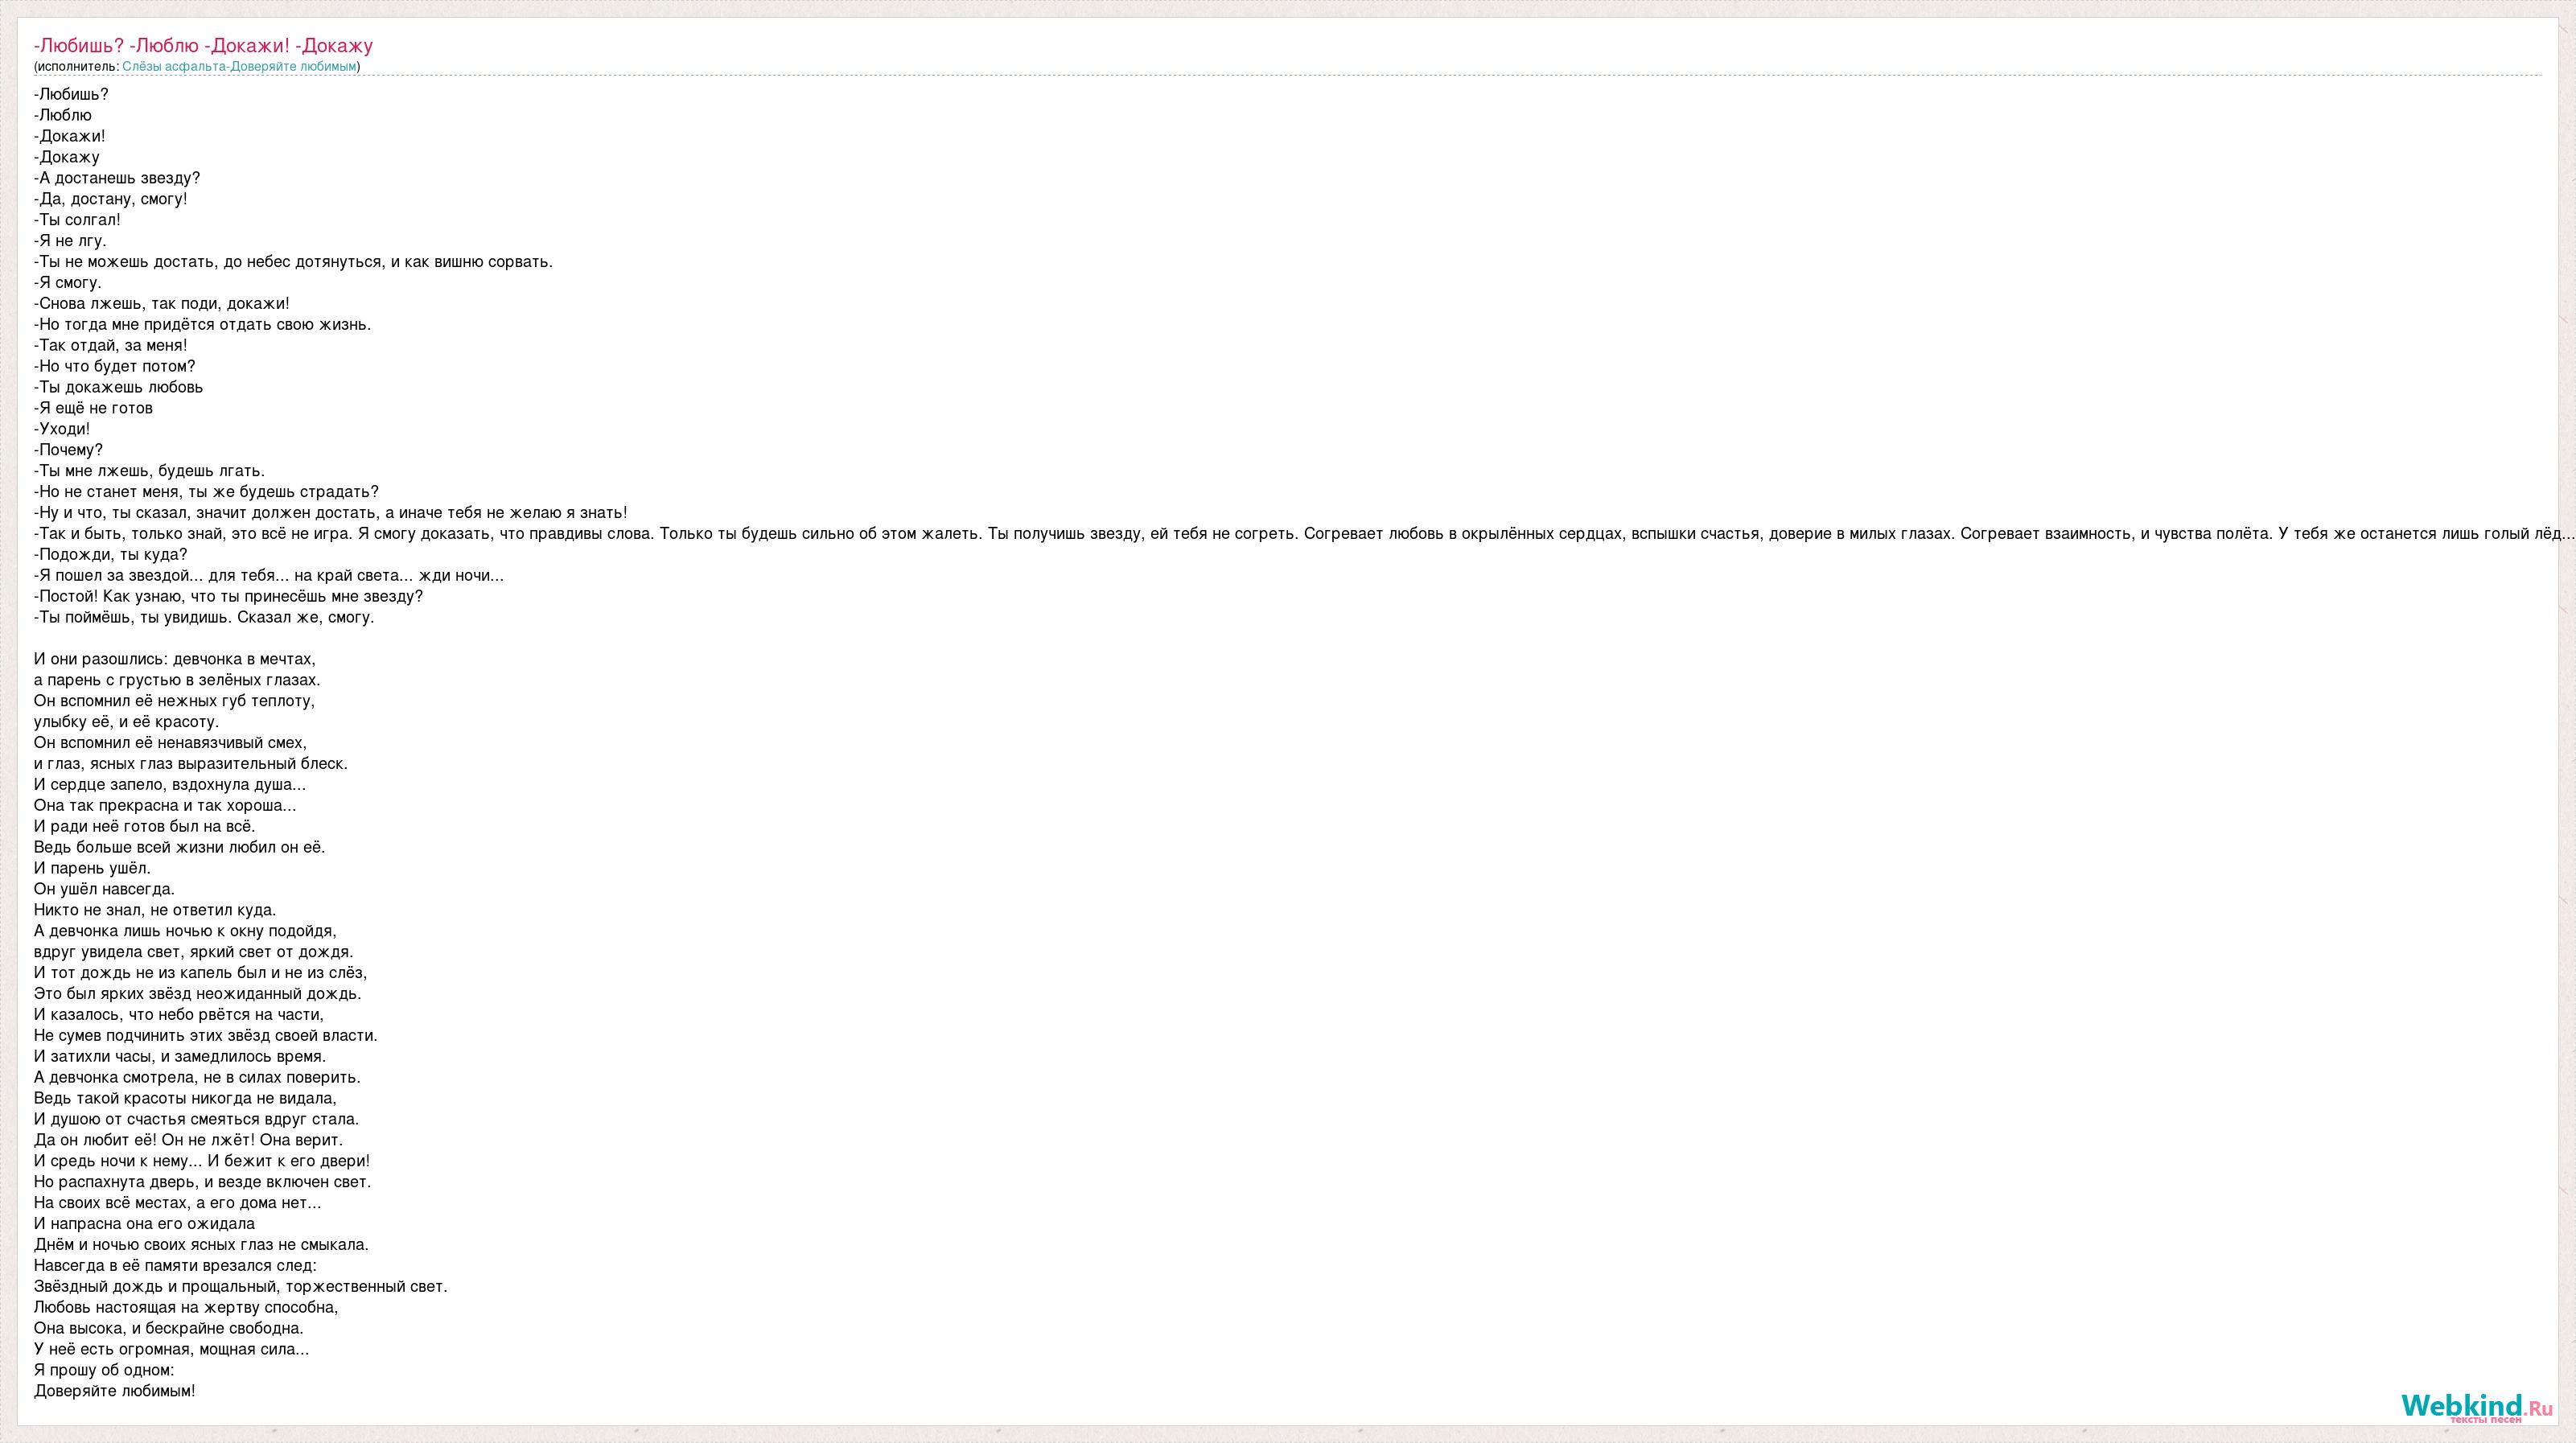This screenshot has height=1443, width=2576.
Task: Click the lyric line '-Да, достану, смогу!'
Action: (x=111, y=199)
